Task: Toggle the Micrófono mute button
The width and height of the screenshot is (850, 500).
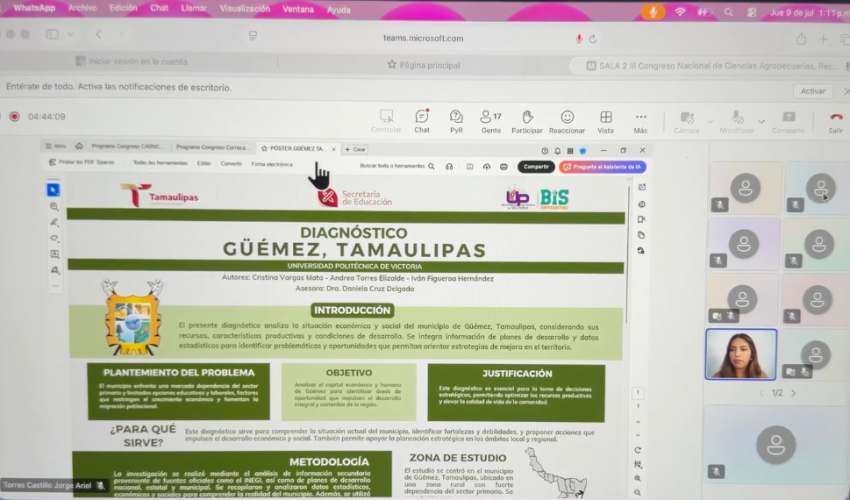Action: pos(736,121)
